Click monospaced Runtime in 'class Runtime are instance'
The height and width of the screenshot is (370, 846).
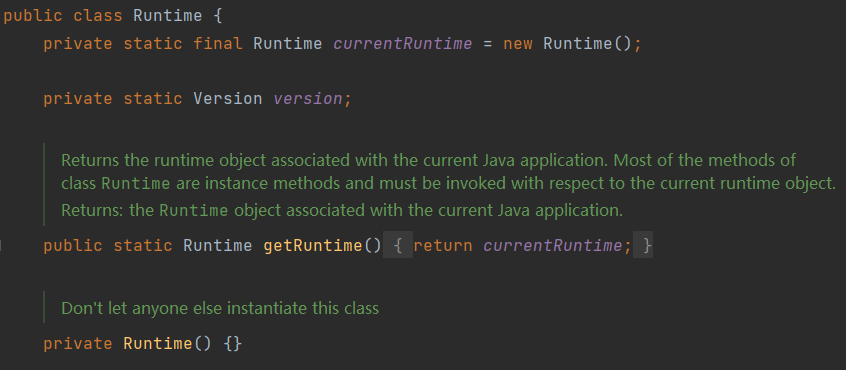click(x=135, y=184)
